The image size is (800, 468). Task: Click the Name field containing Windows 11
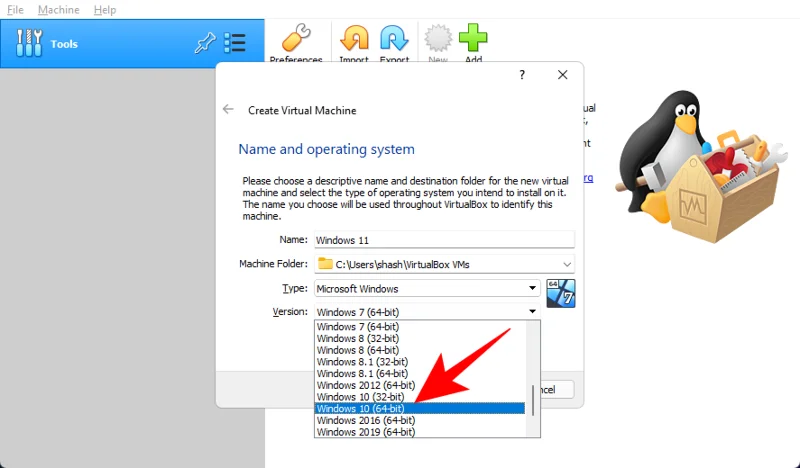pos(444,240)
